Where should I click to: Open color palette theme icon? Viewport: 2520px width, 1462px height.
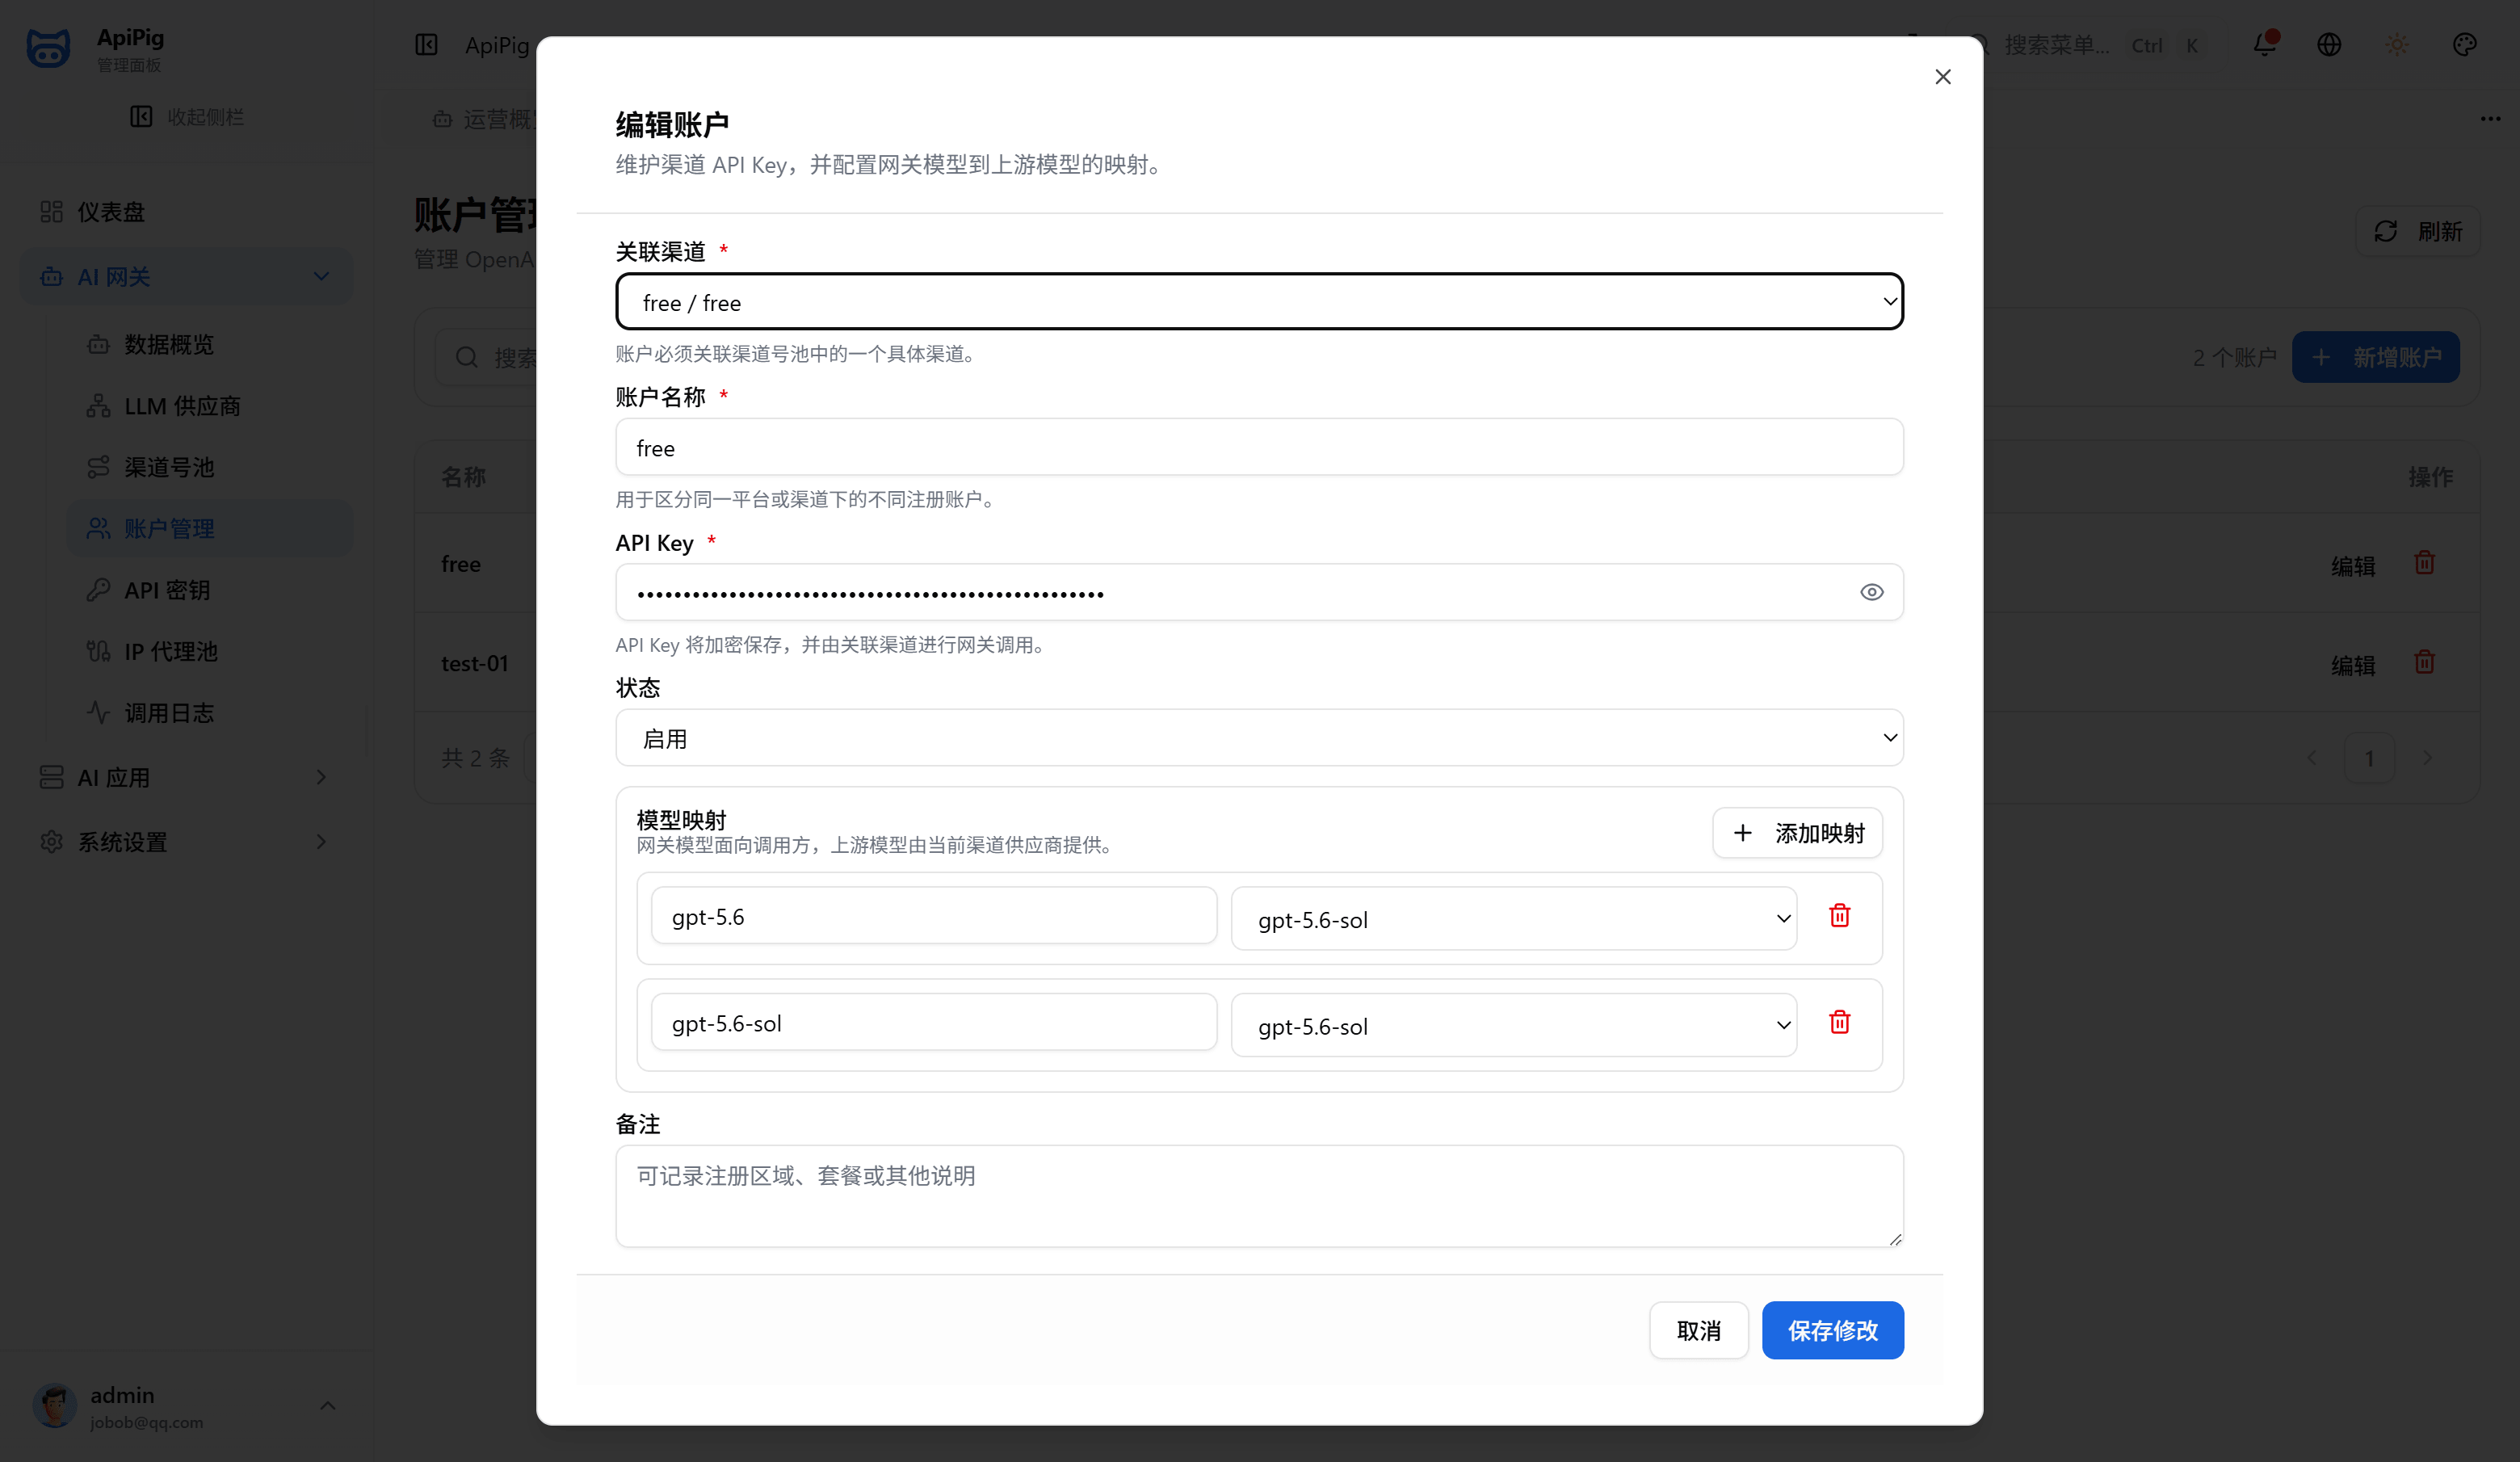click(x=2465, y=45)
